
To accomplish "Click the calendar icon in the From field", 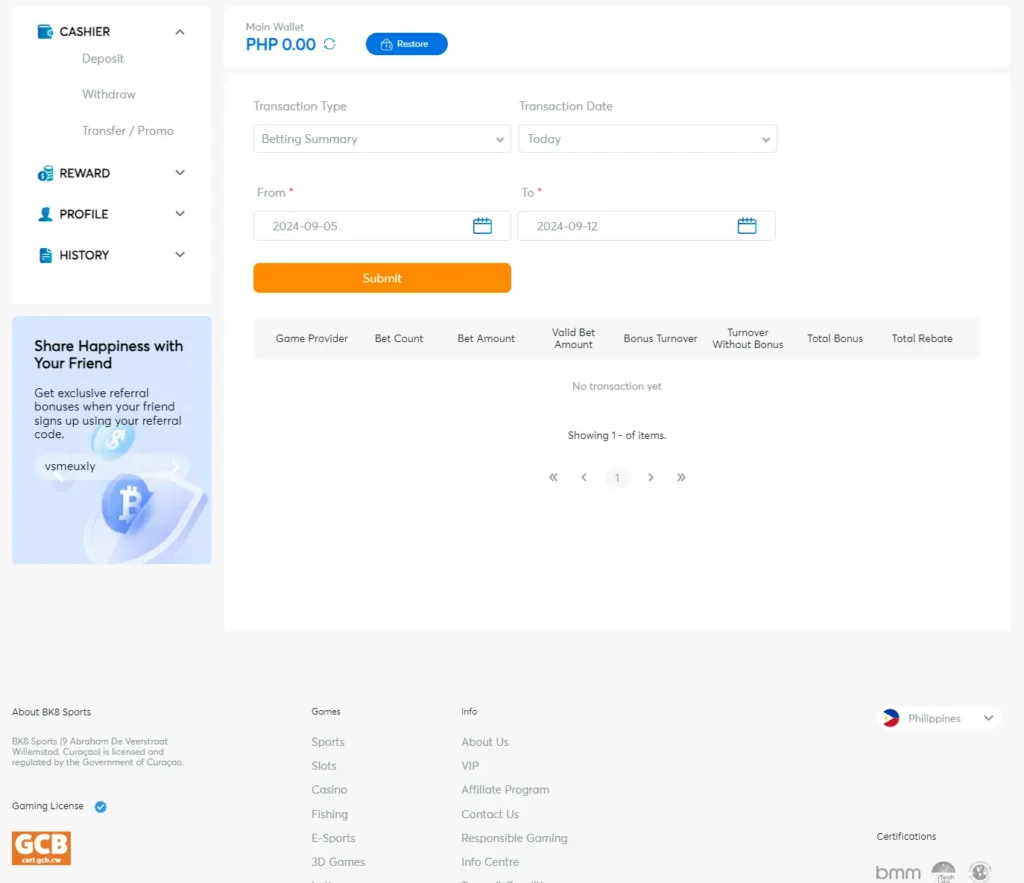I will tap(483, 225).
